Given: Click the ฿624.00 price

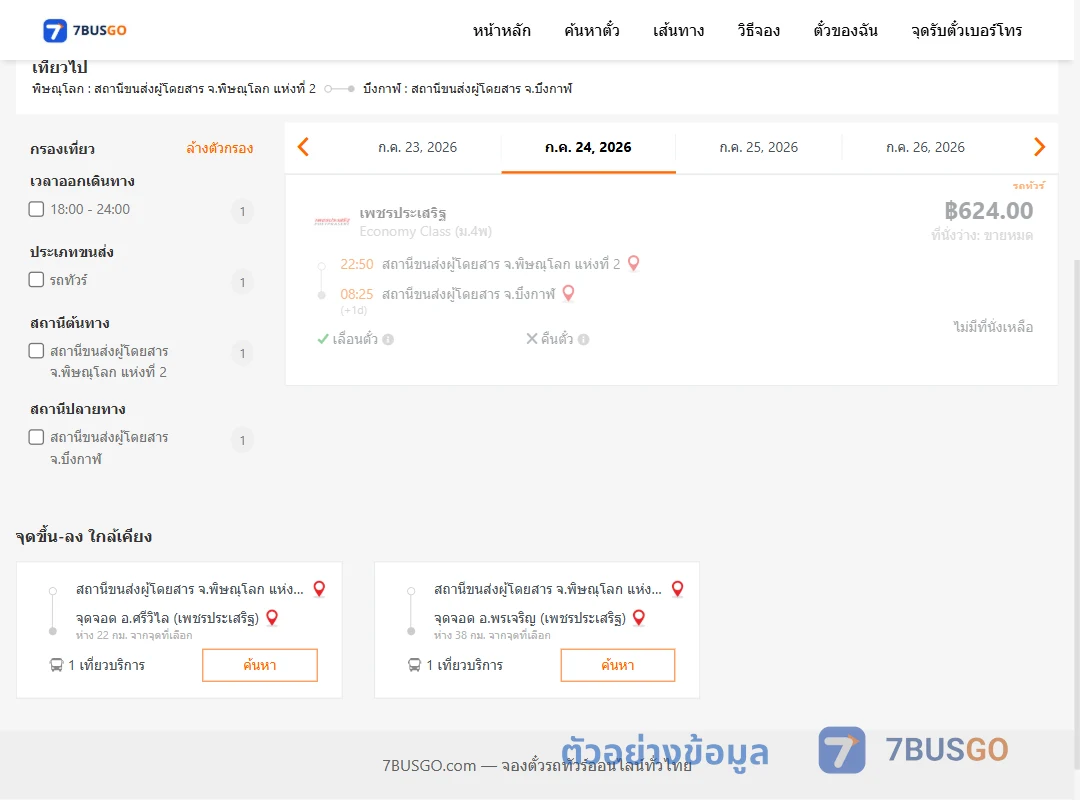Looking at the screenshot, I should (988, 210).
